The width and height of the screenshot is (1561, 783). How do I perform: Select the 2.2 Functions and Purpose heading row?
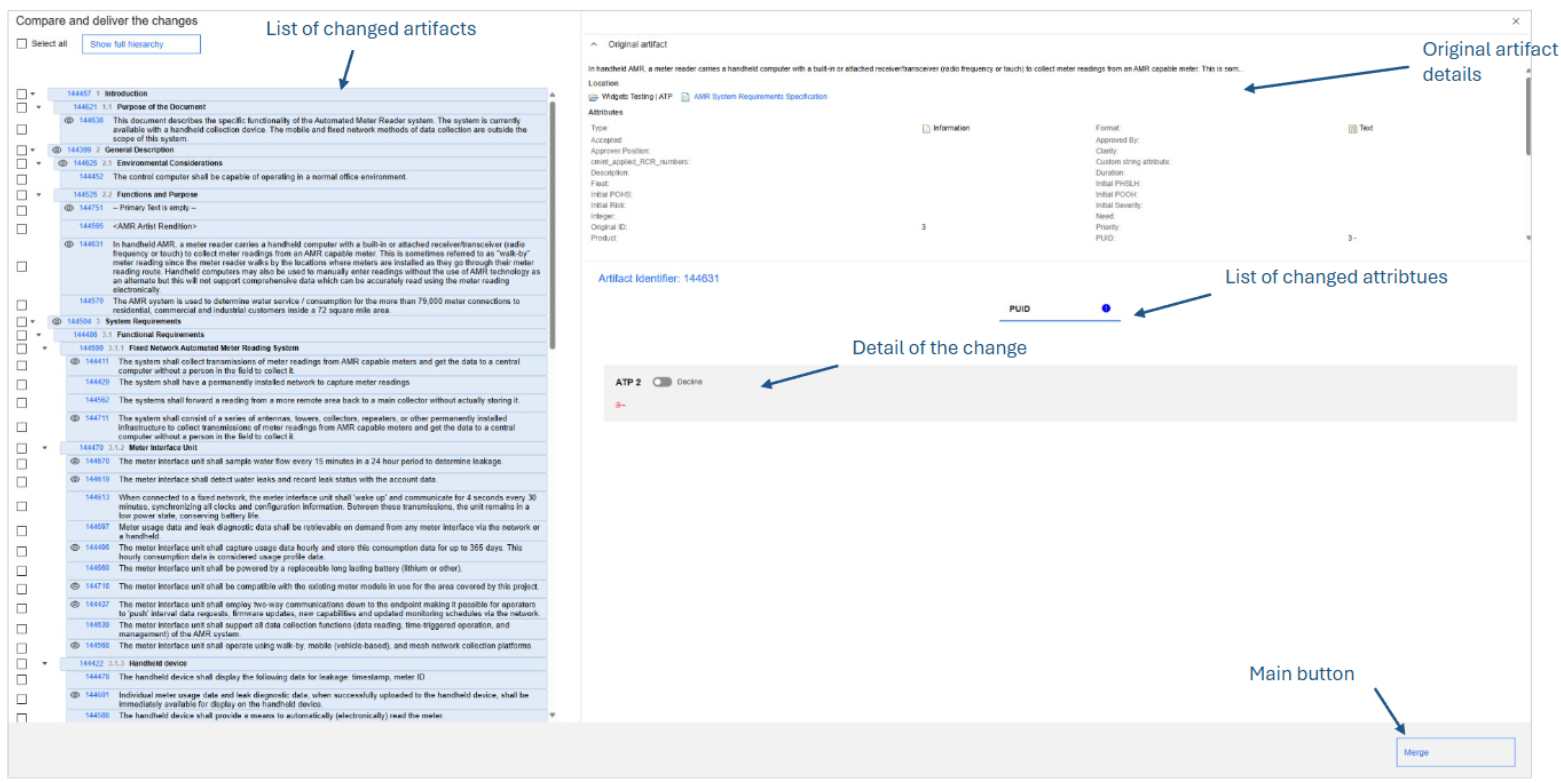pyautogui.click(x=143, y=194)
